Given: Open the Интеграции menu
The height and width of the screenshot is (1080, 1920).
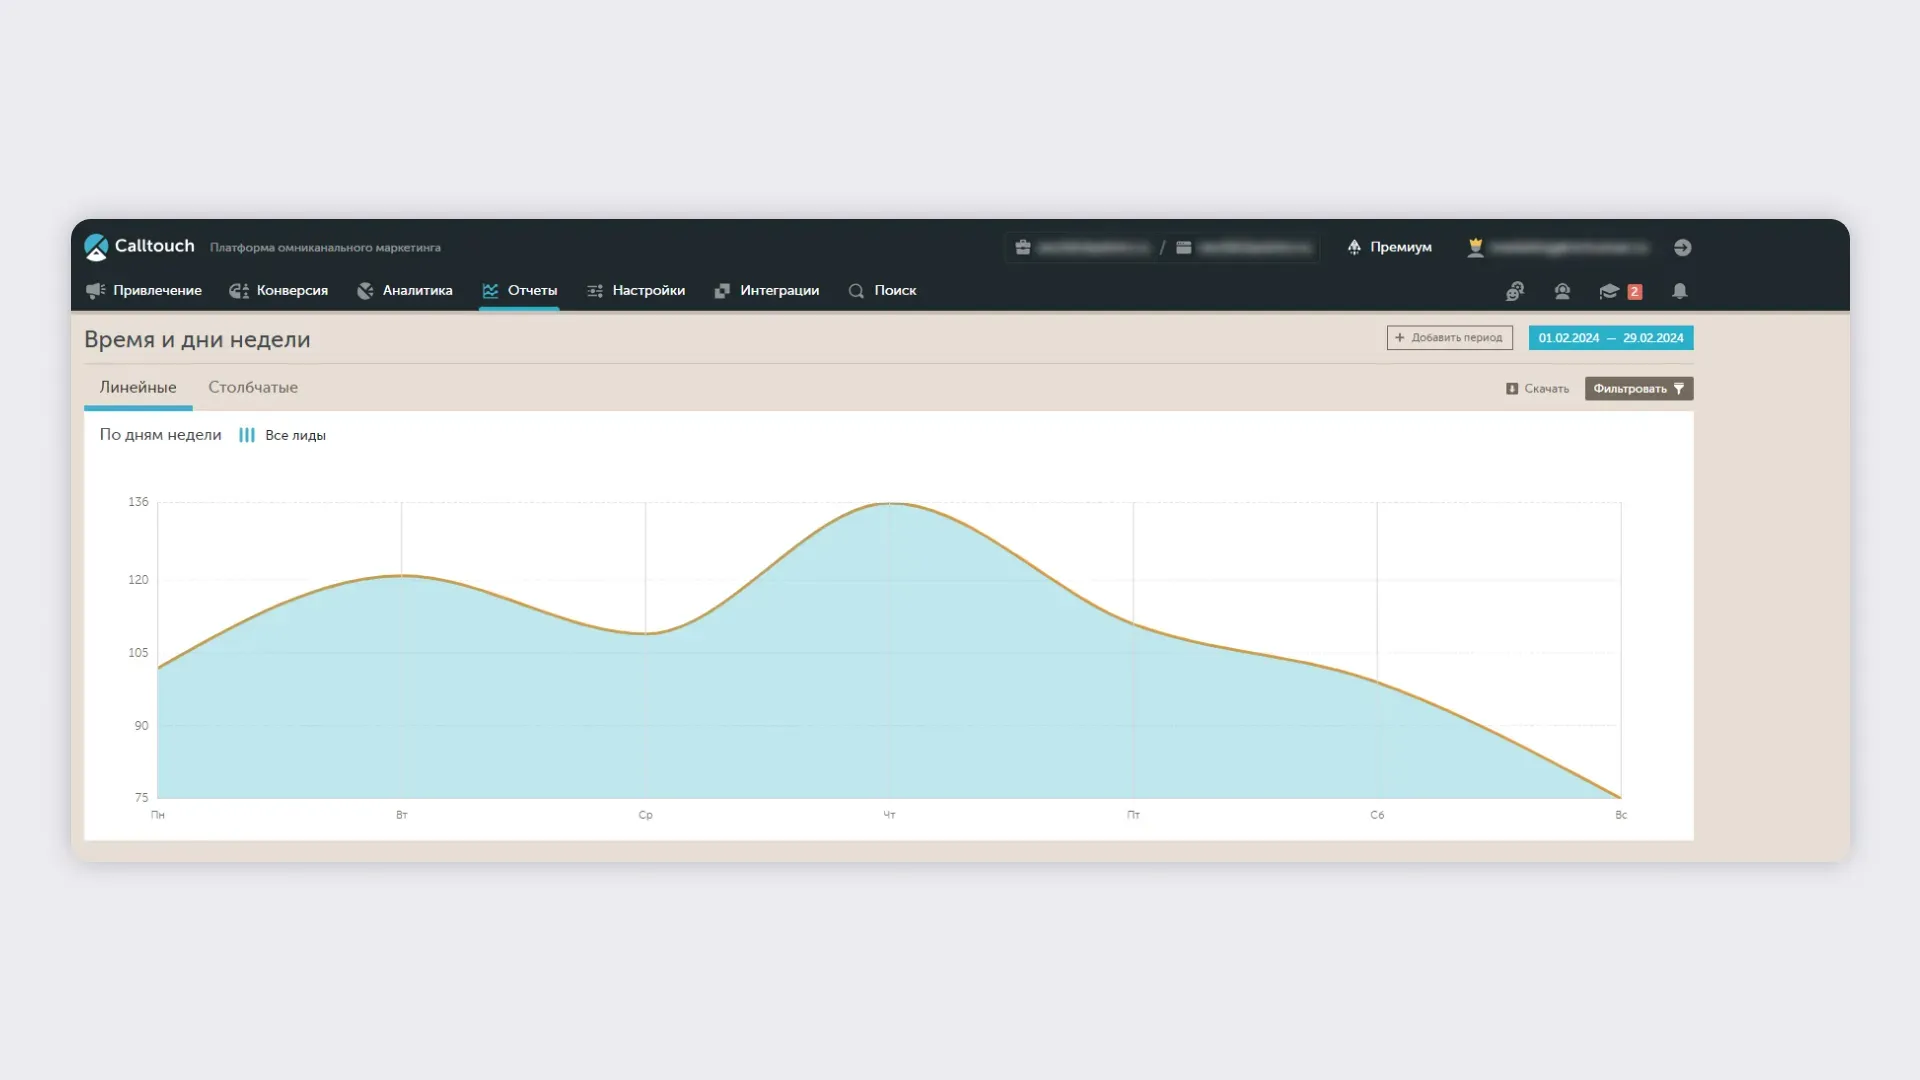Looking at the screenshot, I should pos(767,291).
